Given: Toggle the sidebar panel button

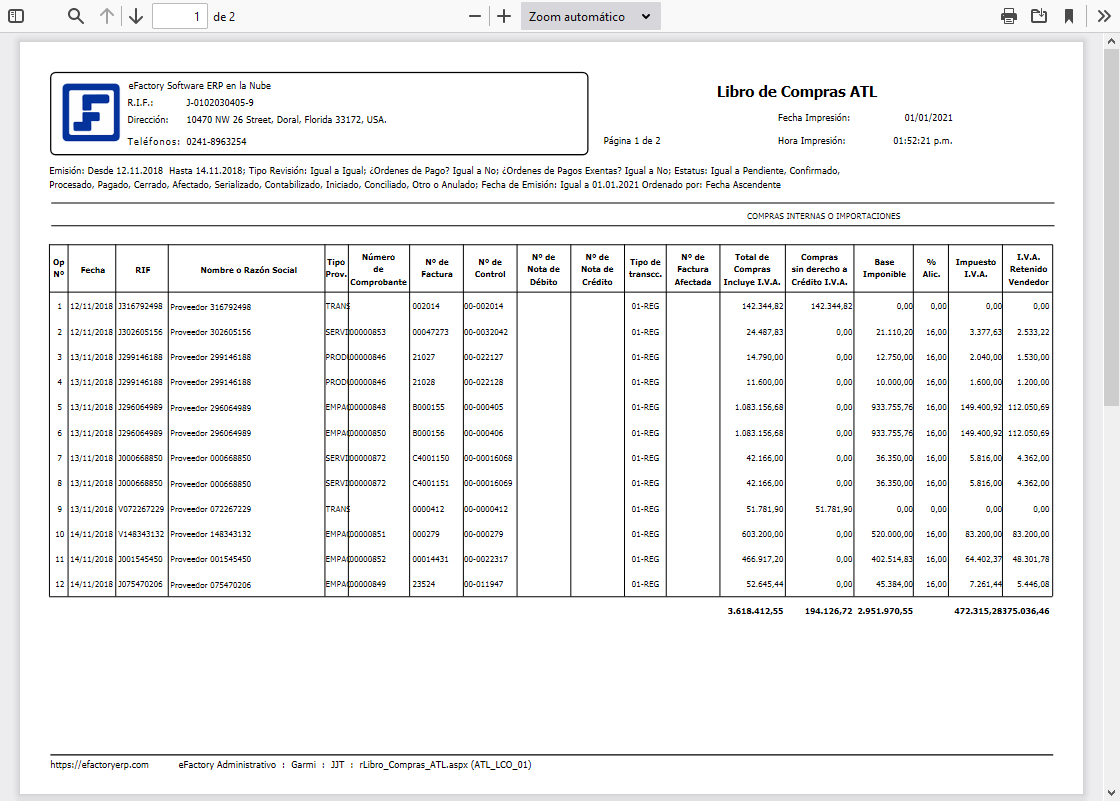Looking at the screenshot, I should pyautogui.click(x=15, y=16).
